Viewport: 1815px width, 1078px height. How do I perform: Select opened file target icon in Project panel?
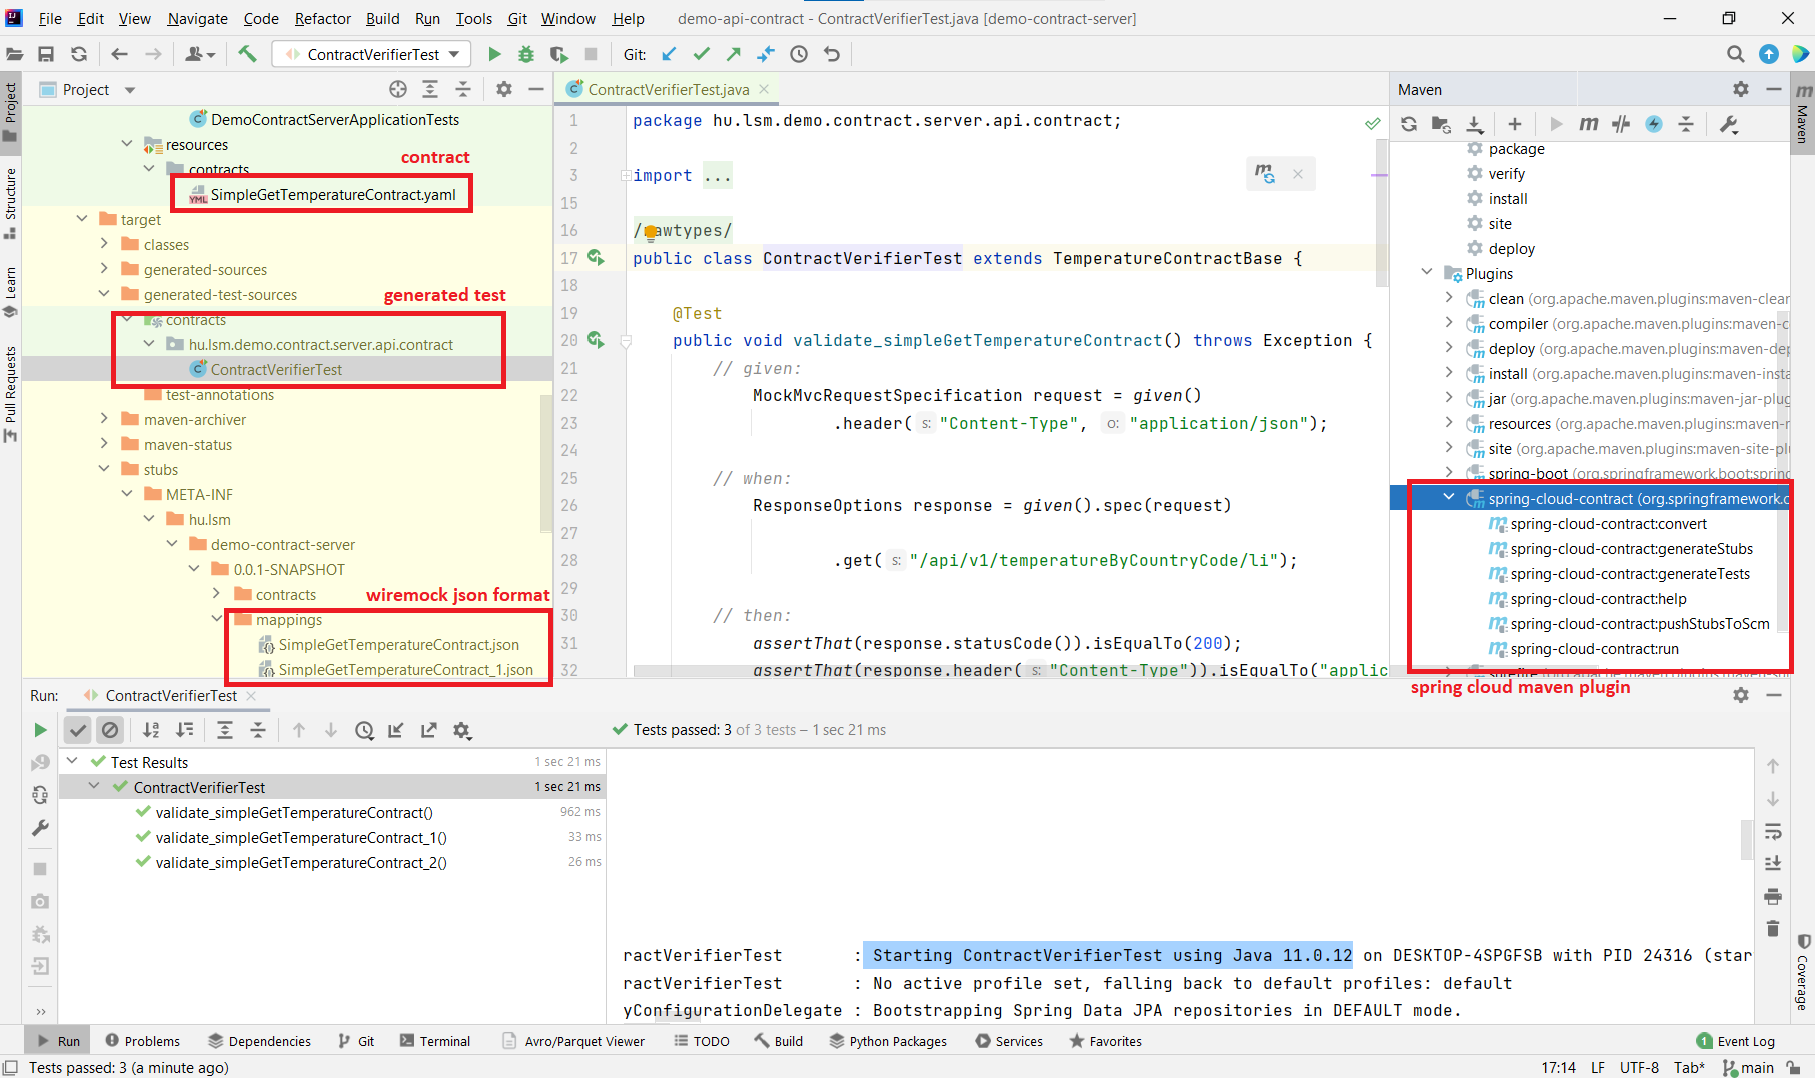click(x=398, y=89)
